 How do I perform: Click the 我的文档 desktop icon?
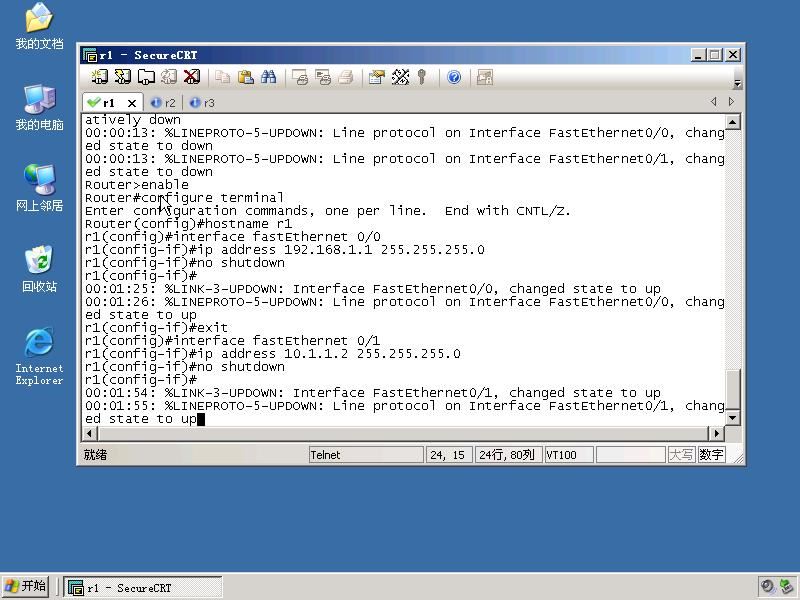(39, 27)
